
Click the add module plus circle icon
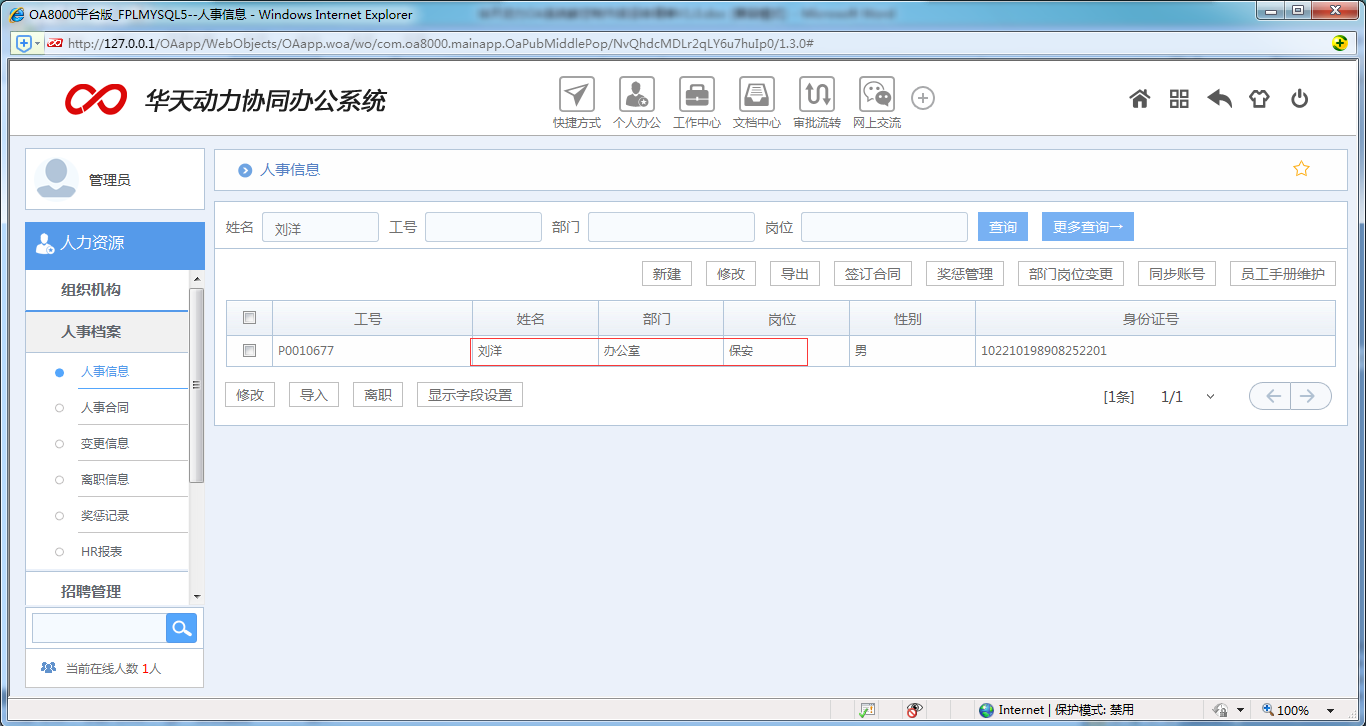pyautogui.click(x=922, y=98)
